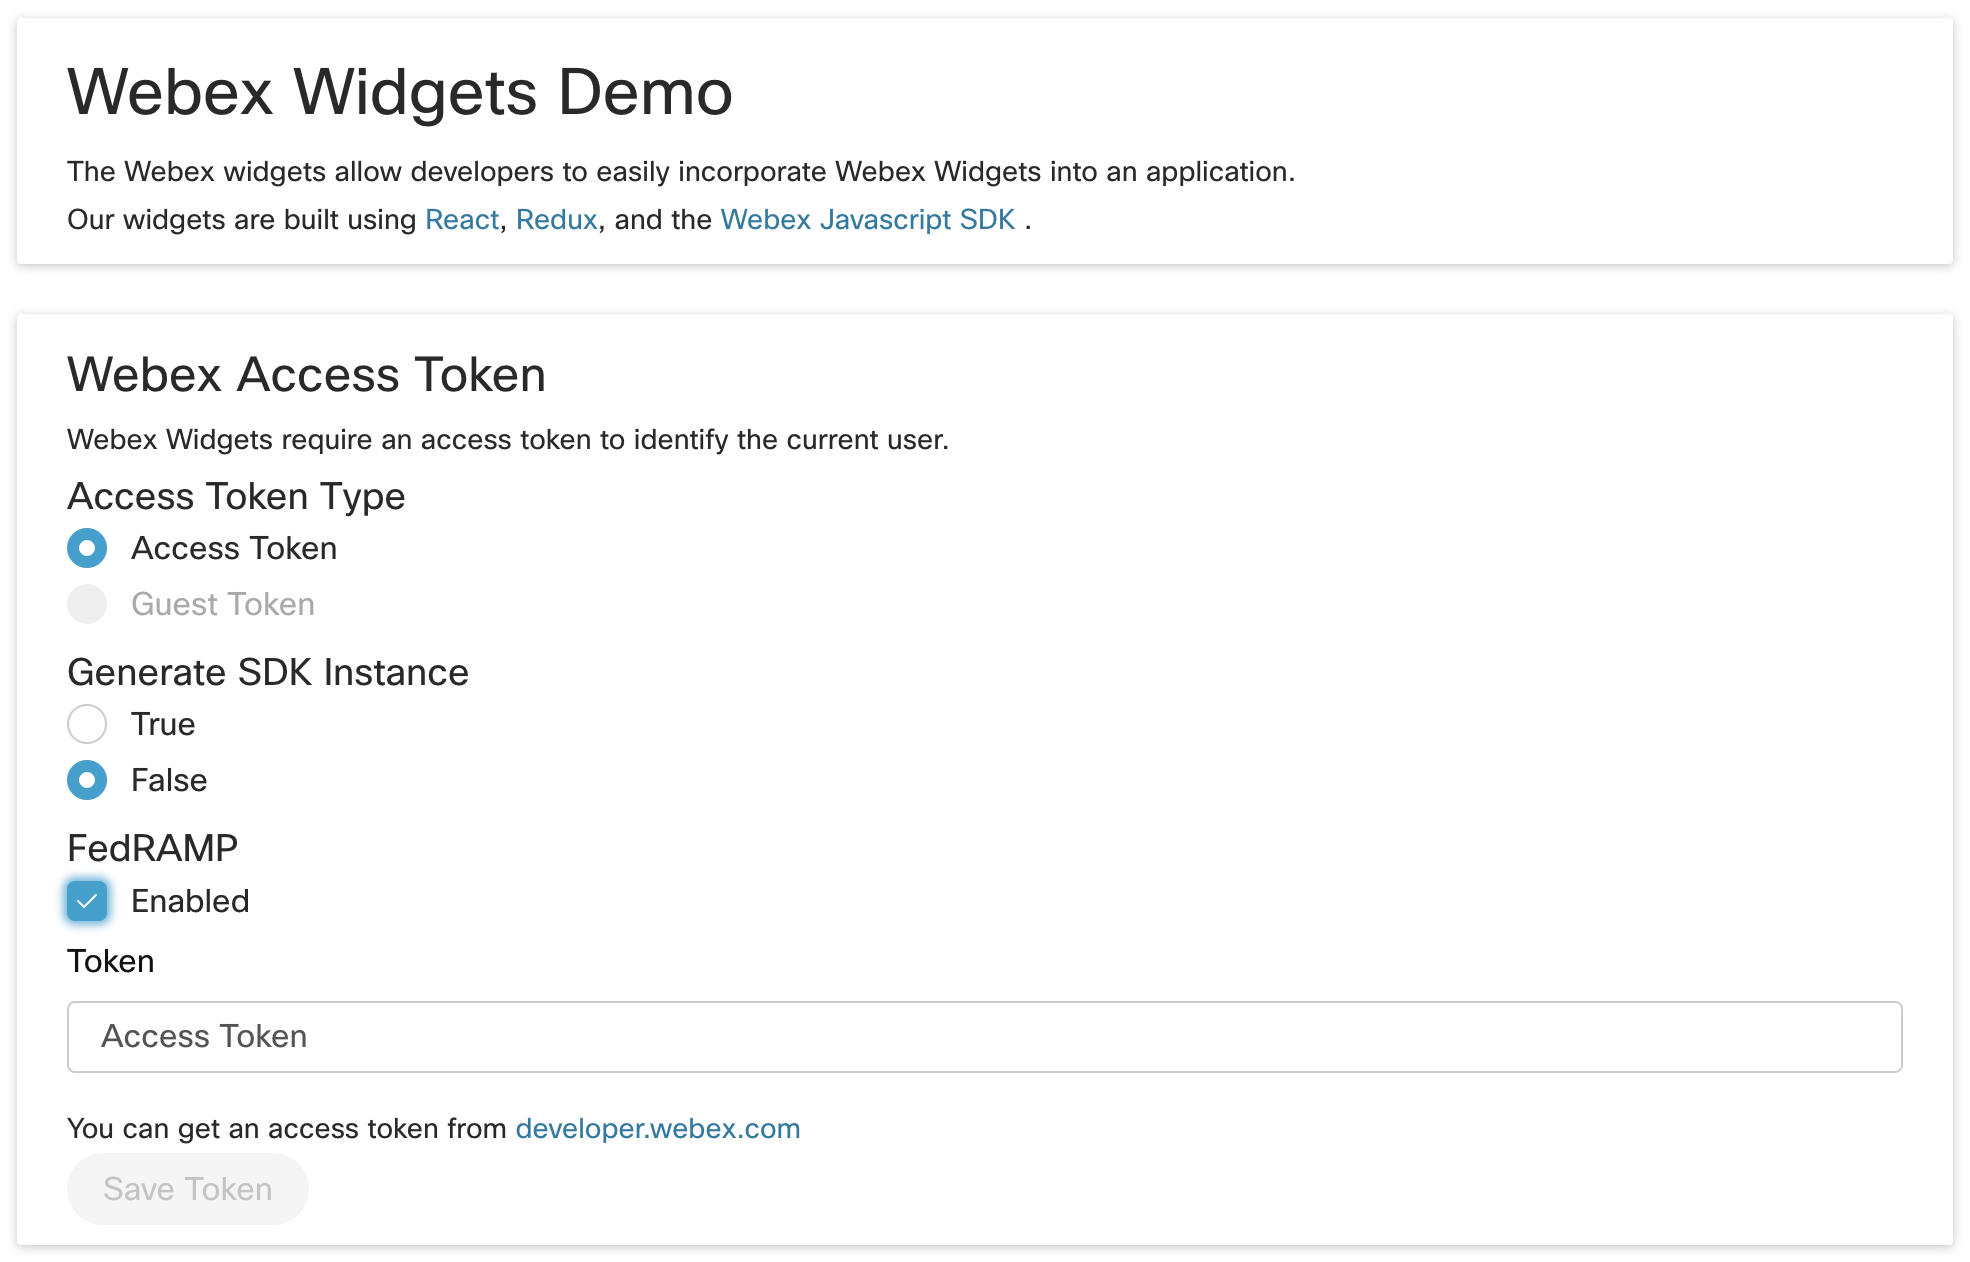Visit the developer.webex.com link
Screen dimensions: 1970x1262
click(657, 1128)
